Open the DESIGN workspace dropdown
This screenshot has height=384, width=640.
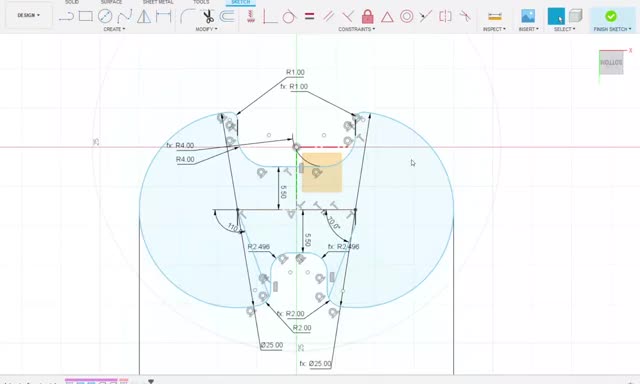pyautogui.click(x=29, y=15)
